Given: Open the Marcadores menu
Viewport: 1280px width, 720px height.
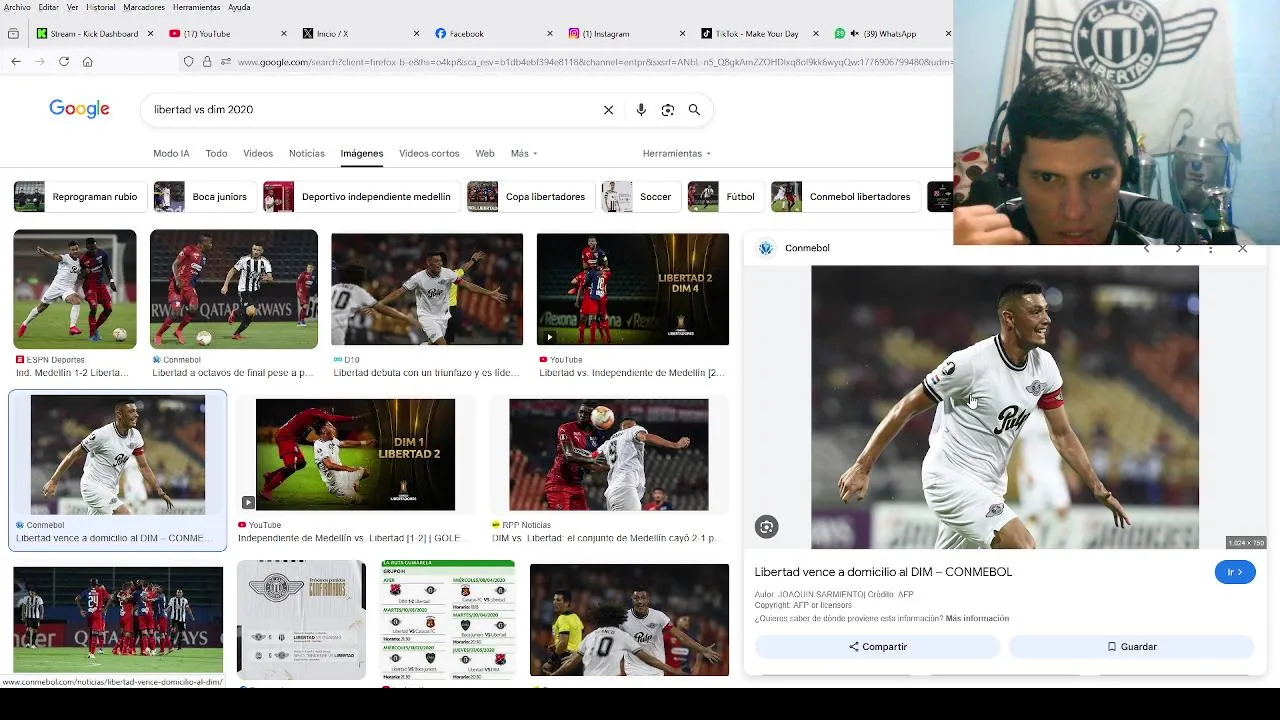Looking at the screenshot, I should click(x=144, y=7).
